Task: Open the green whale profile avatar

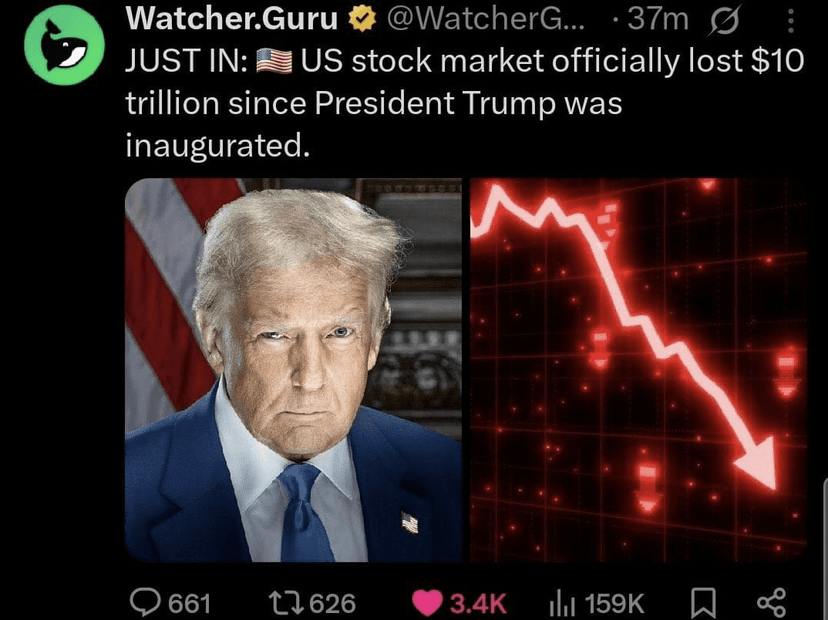Action: (64, 45)
